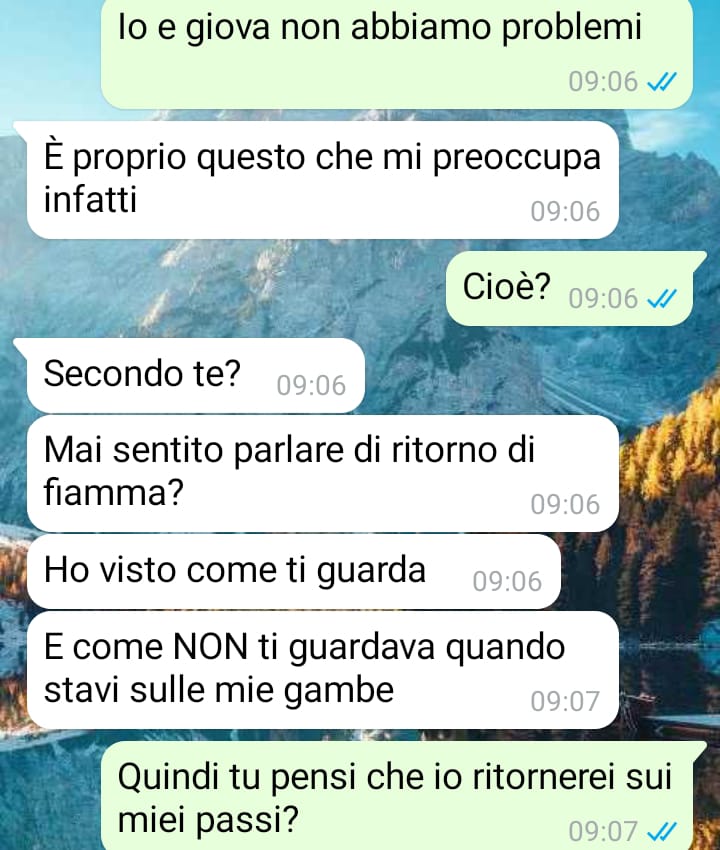Tap read receipt ticks on 'Io e giova' message
The image size is (720, 850).
click(663, 82)
